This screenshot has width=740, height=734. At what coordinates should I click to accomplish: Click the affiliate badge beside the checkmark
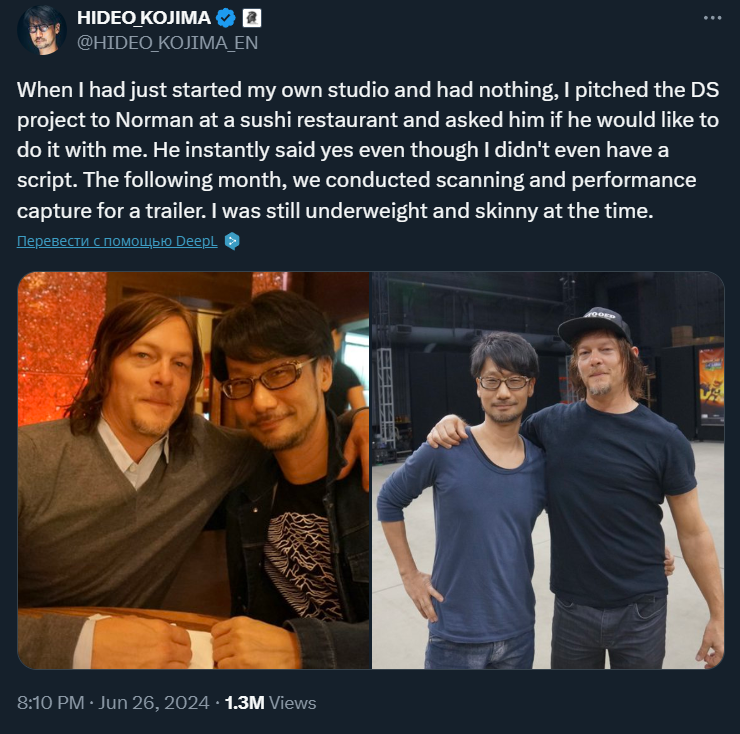pos(251,17)
